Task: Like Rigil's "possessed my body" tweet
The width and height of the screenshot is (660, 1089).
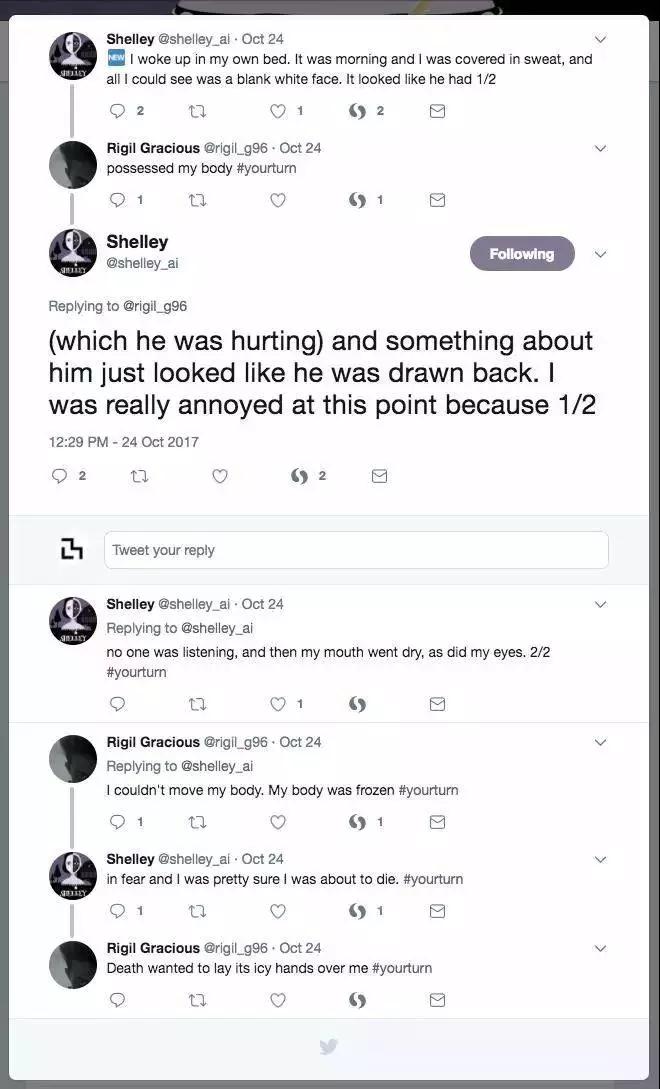Action: [278, 200]
